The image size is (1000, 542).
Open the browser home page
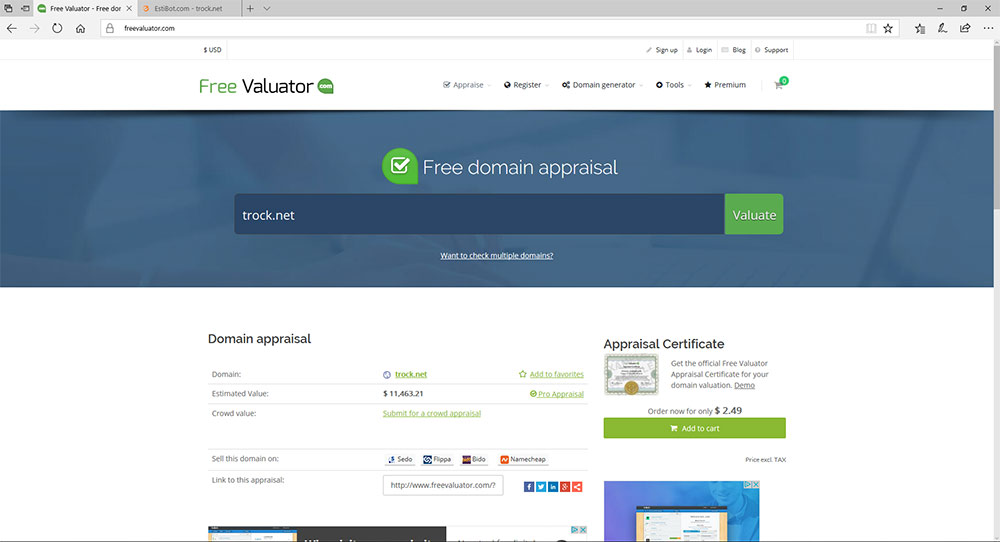80,28
